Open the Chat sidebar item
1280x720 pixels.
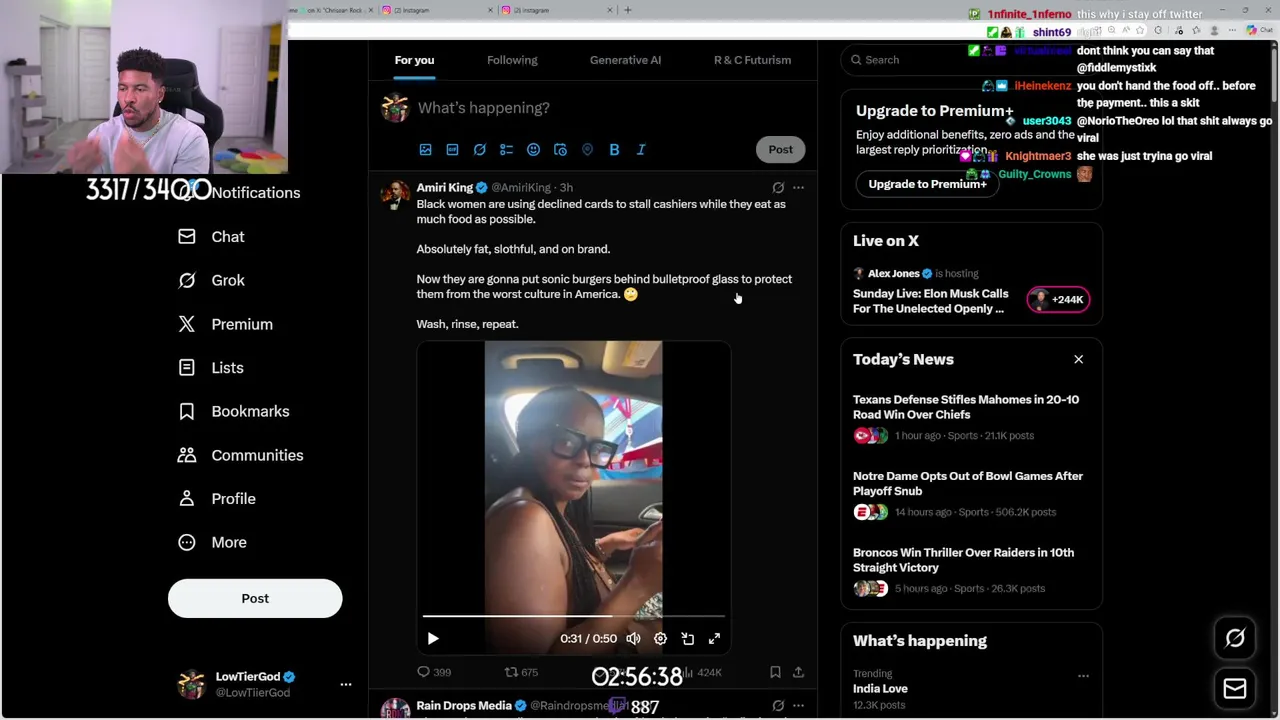coord(211,237)
